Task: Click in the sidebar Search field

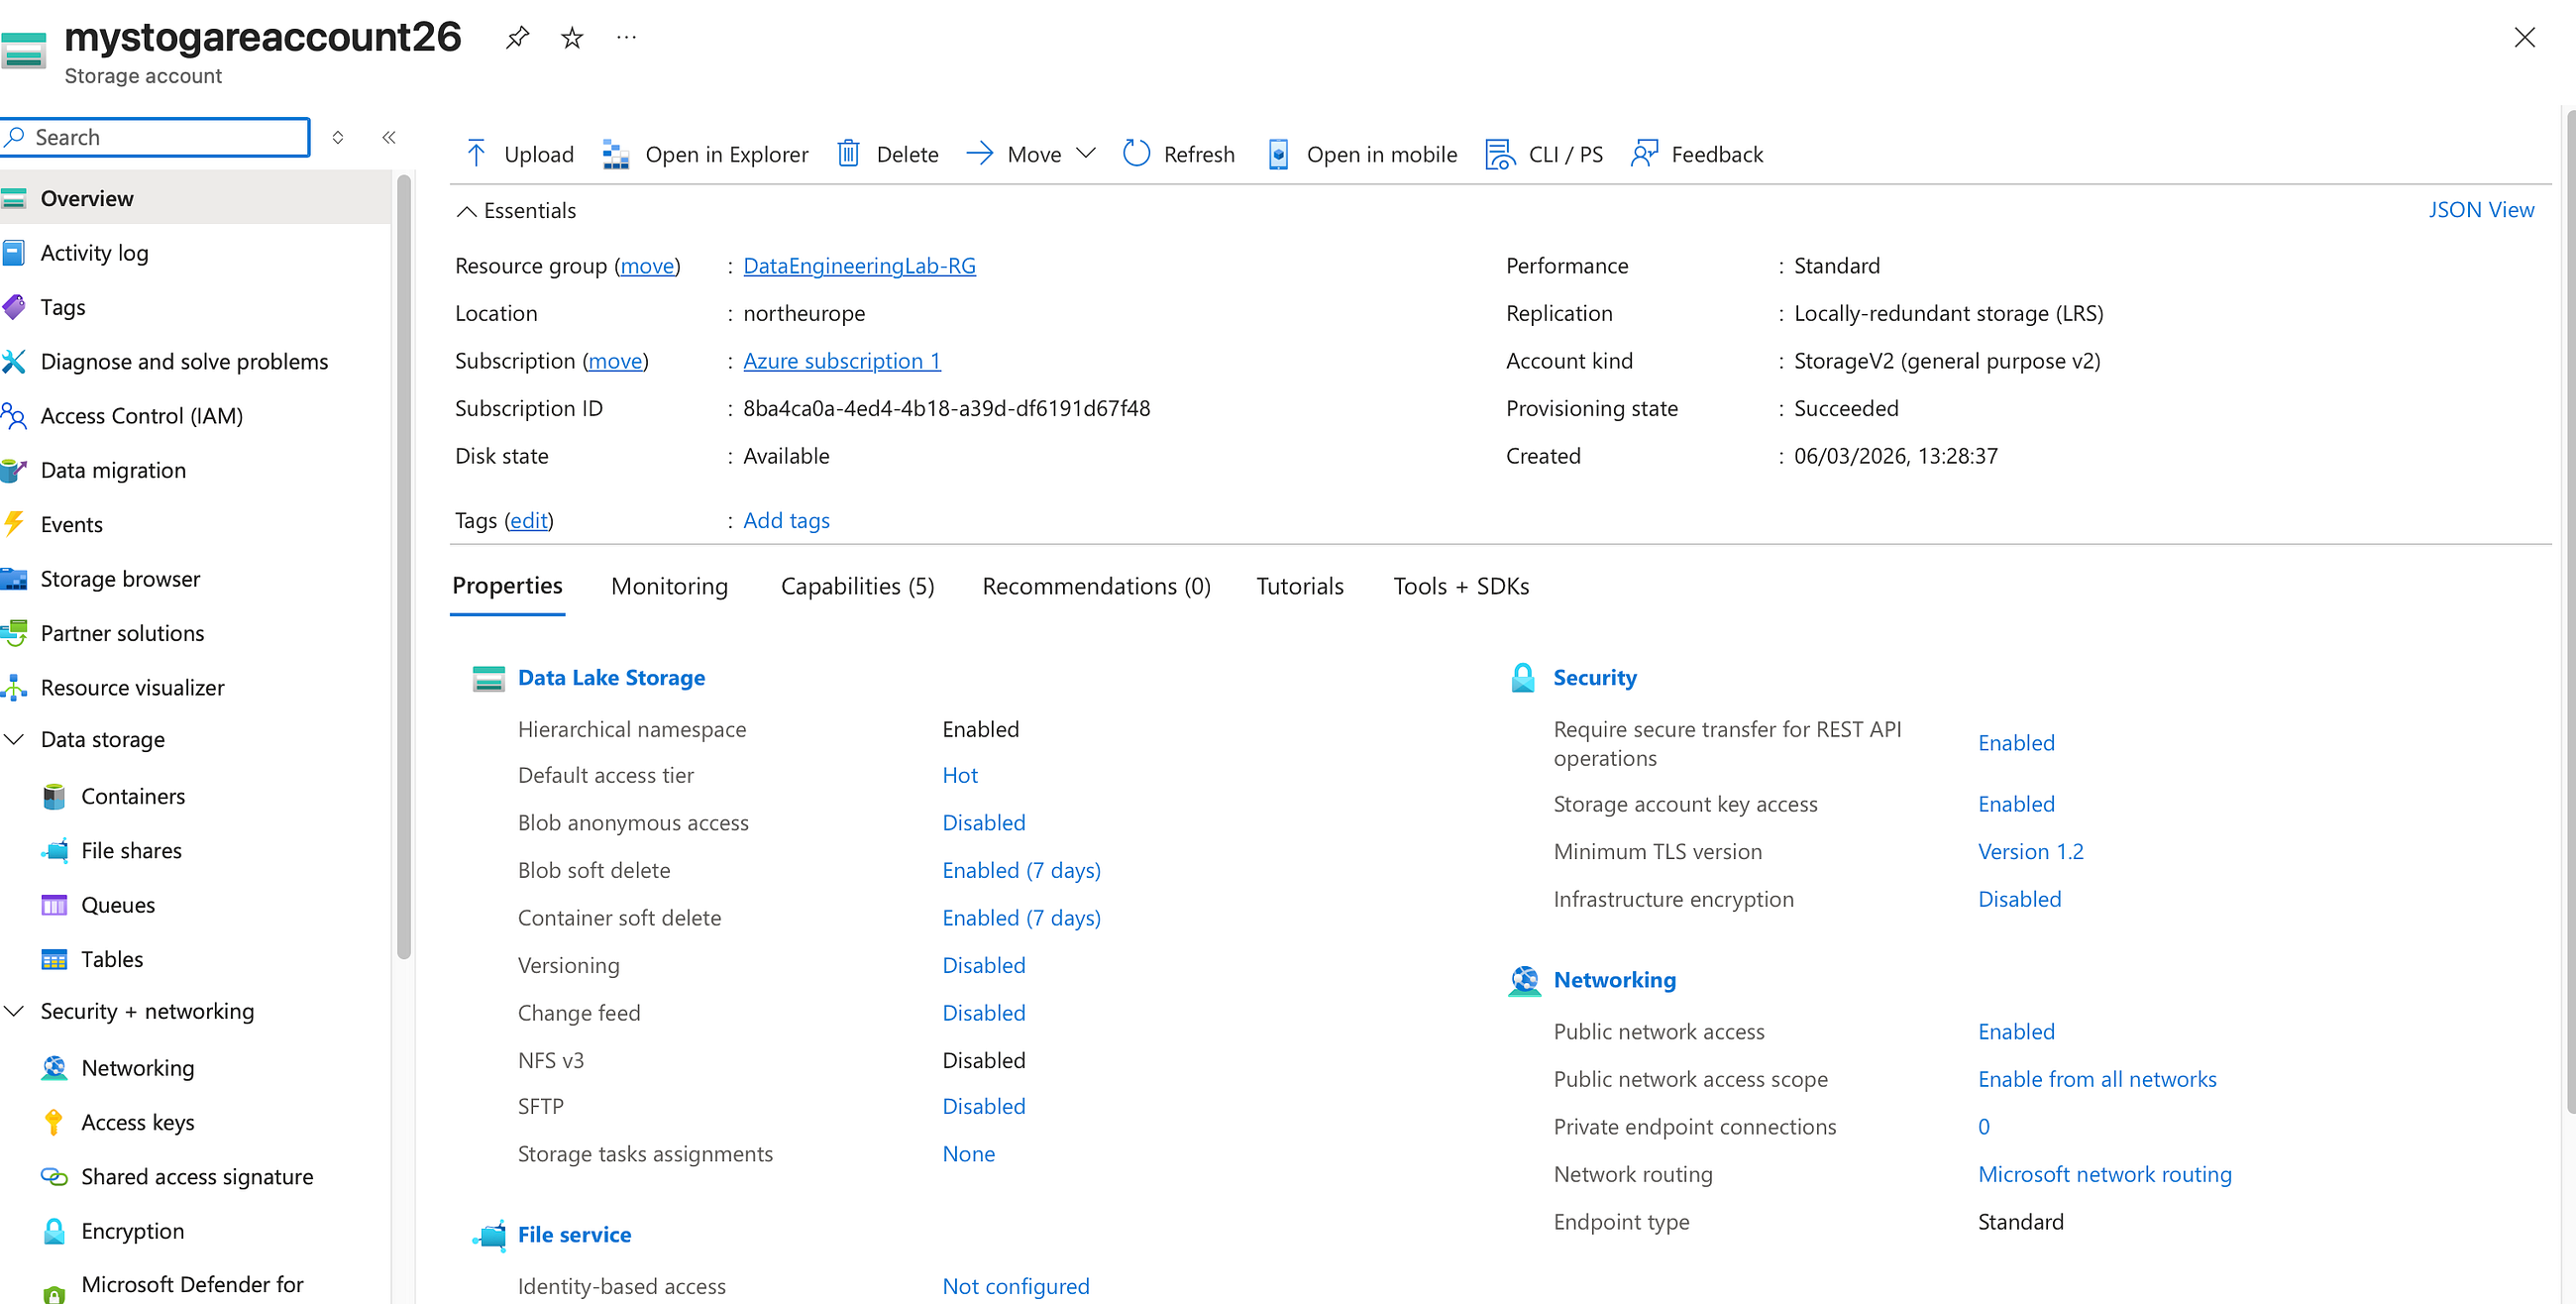Action: pyautogui.click(x=155, y=137)
